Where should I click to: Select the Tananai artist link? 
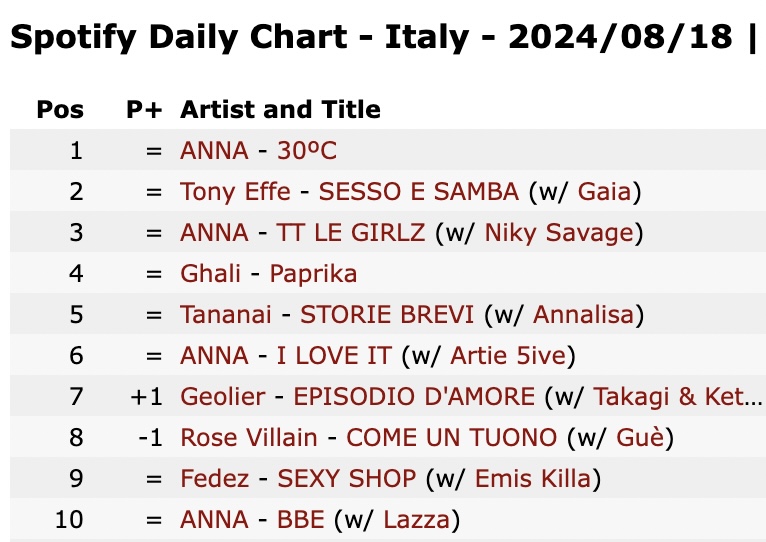(x=226, y=314)
